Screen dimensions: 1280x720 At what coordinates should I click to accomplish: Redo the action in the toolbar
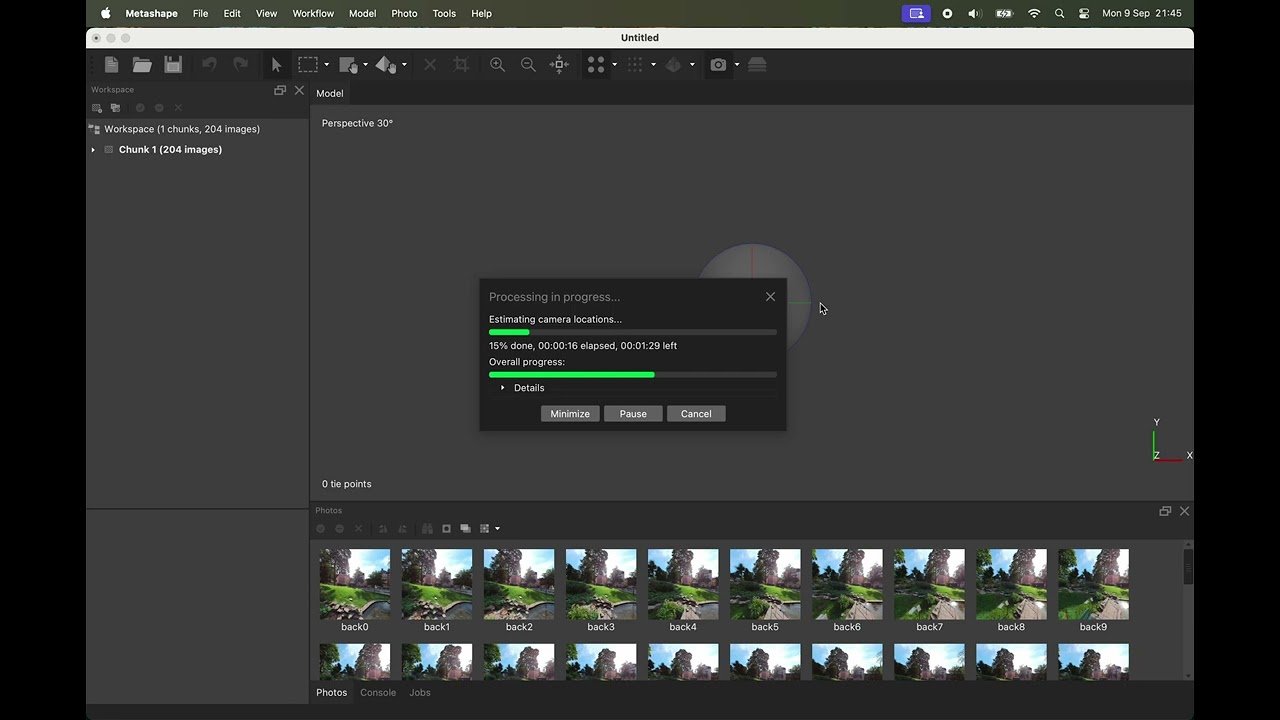(x=240, y=65)
